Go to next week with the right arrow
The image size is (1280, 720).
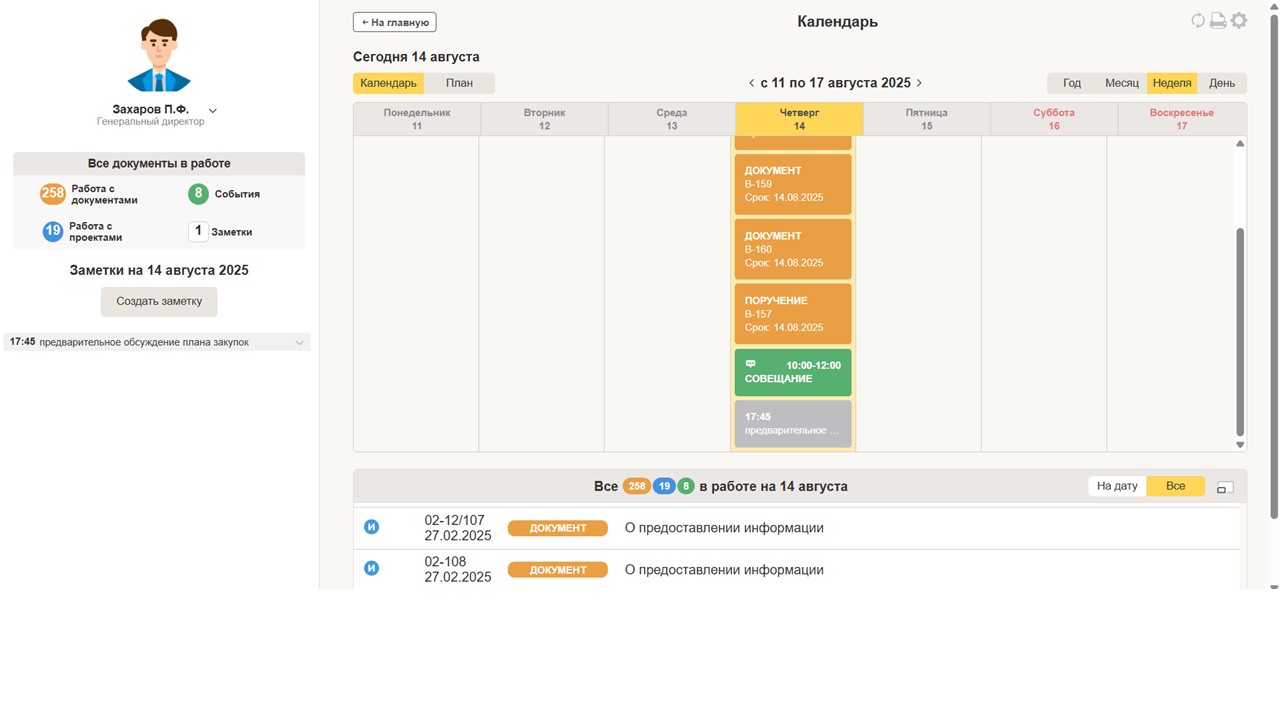919,83
